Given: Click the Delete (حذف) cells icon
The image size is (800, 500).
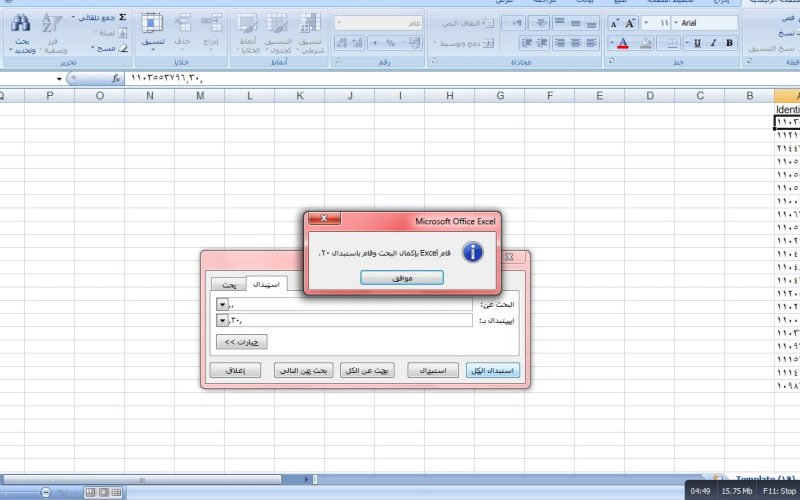Looking at the screenshot, I should coord(182,23).
